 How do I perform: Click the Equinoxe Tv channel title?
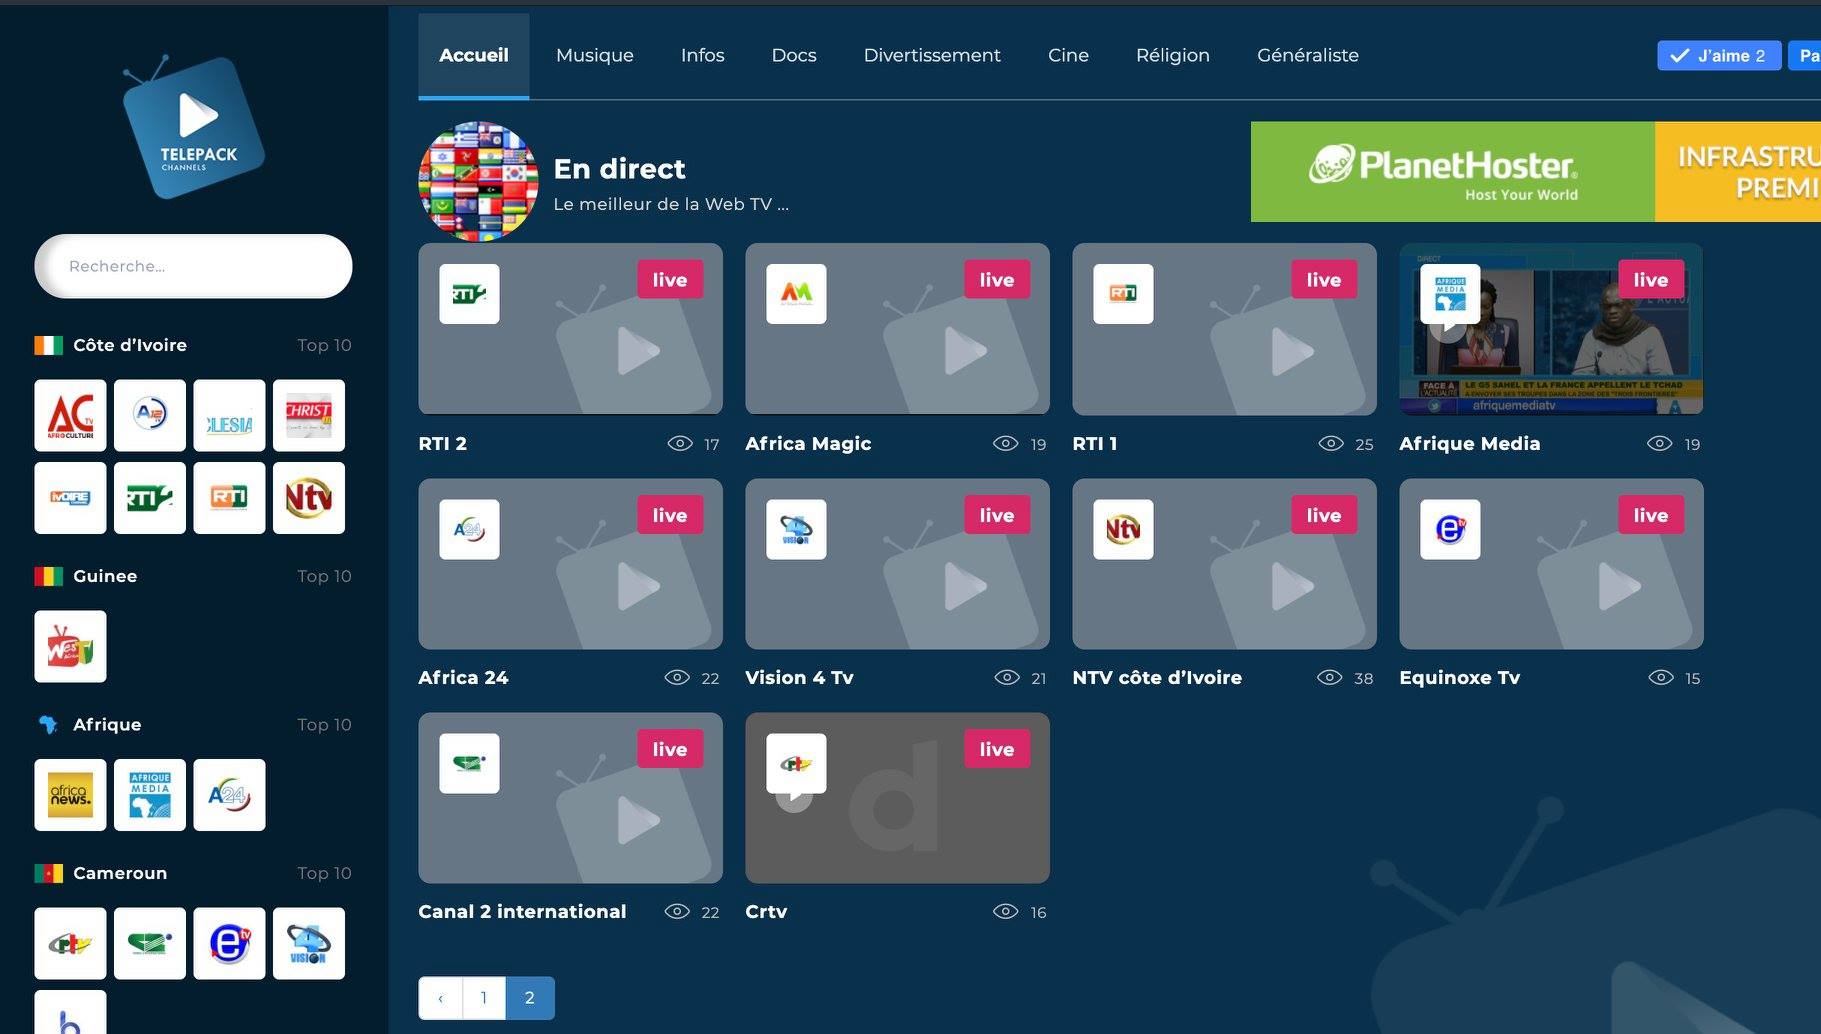1459,678
